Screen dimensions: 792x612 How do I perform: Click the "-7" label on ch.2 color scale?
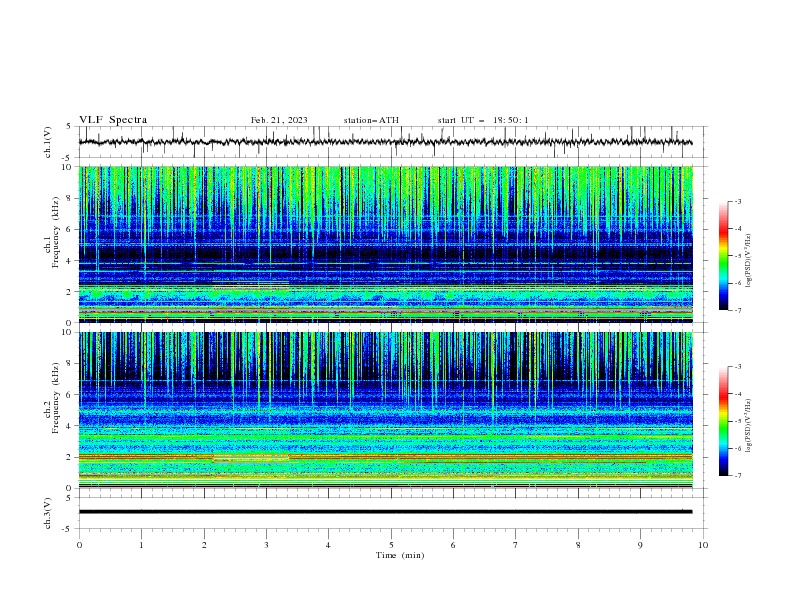click(737, 475)
